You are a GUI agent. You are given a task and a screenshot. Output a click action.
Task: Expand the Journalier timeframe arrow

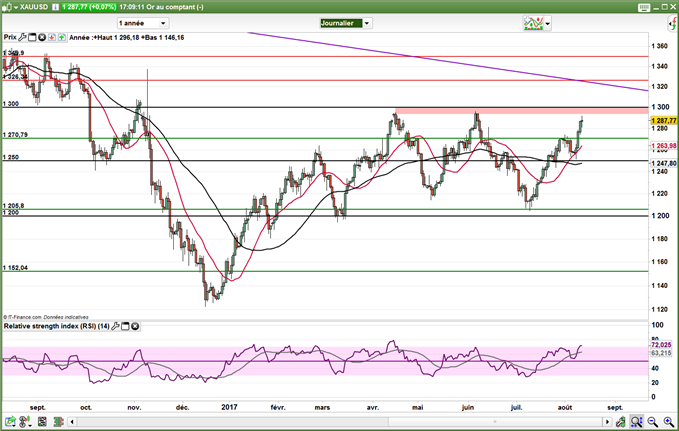[x=367, y=23]
